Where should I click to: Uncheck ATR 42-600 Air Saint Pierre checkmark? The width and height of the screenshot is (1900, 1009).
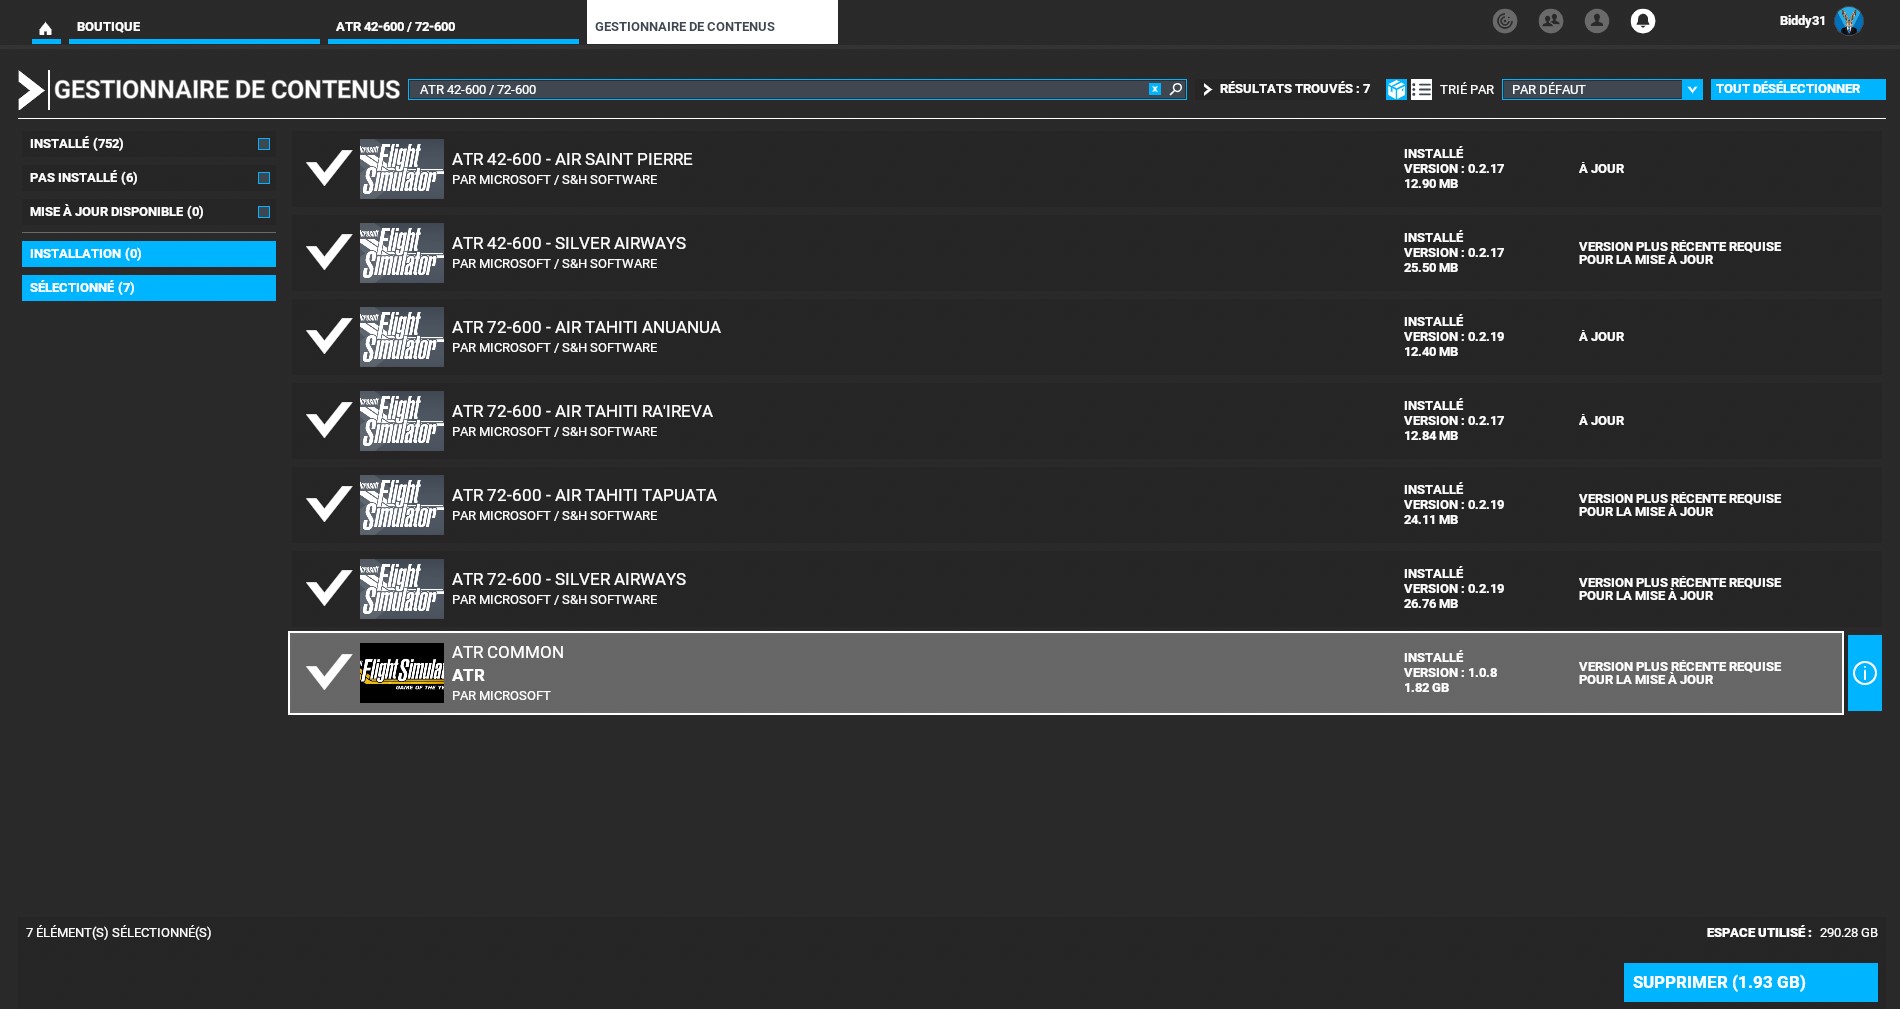(329, 168)
